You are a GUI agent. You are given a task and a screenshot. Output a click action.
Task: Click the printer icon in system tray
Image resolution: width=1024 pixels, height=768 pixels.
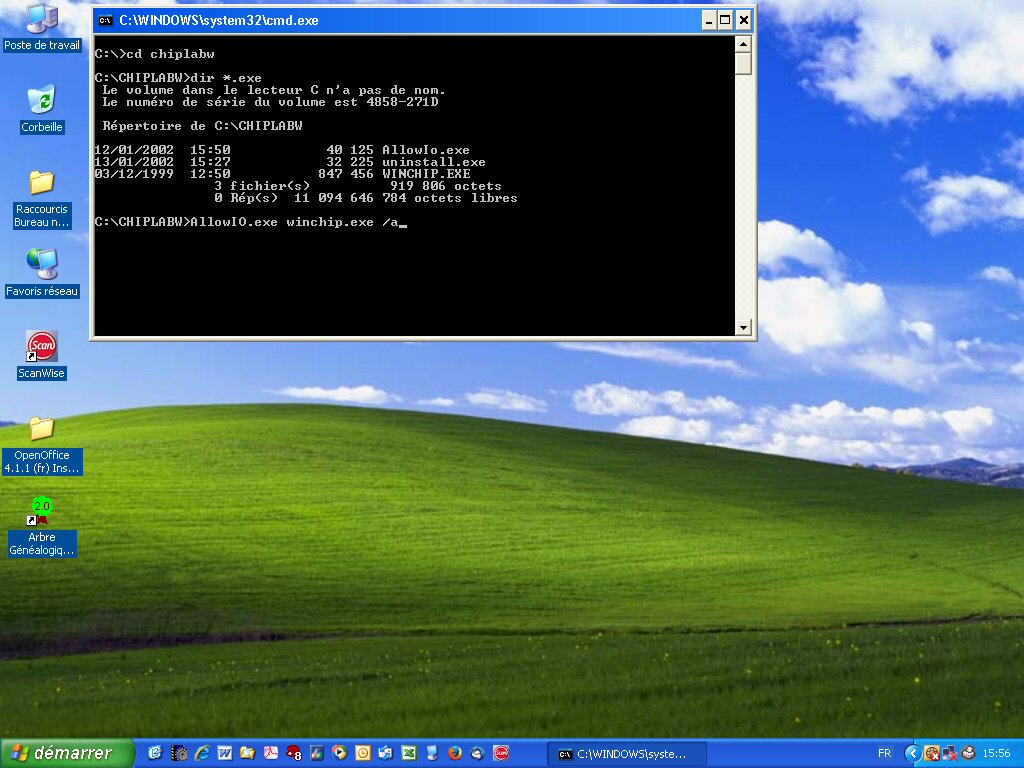click(967, 753)
